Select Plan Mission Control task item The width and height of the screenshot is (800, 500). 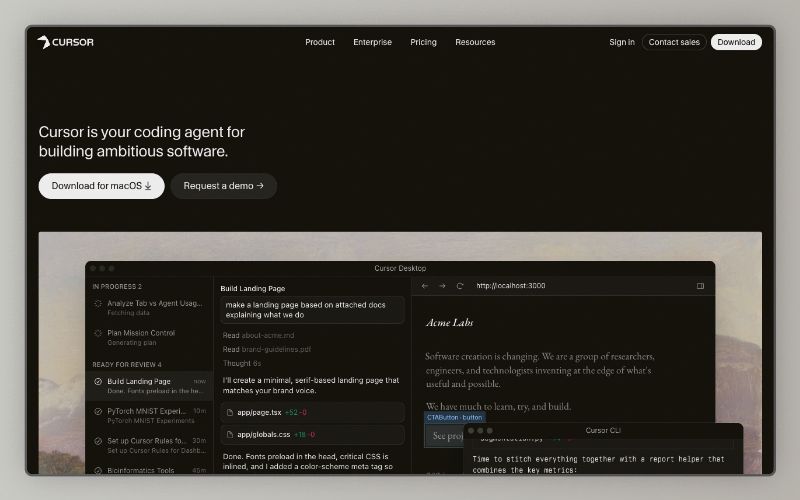pyautogui.click(x=149, y=337)
